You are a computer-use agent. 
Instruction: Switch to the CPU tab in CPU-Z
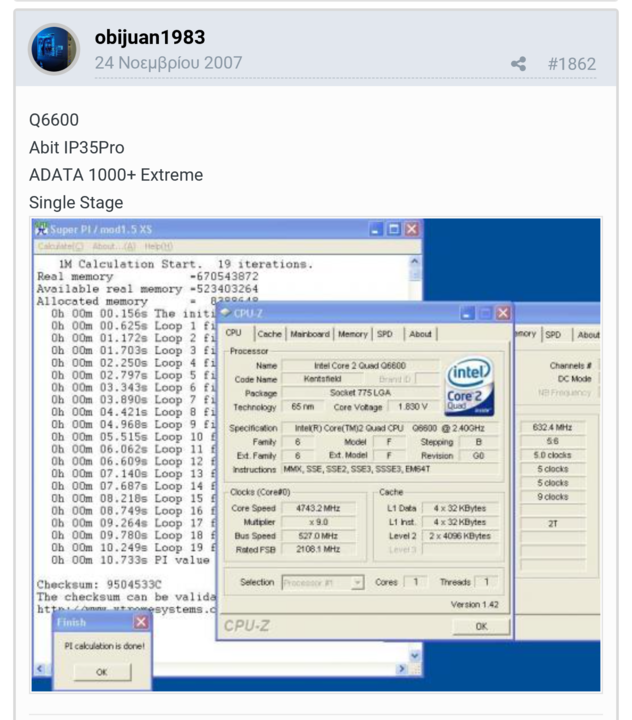[x=233, y=333]
